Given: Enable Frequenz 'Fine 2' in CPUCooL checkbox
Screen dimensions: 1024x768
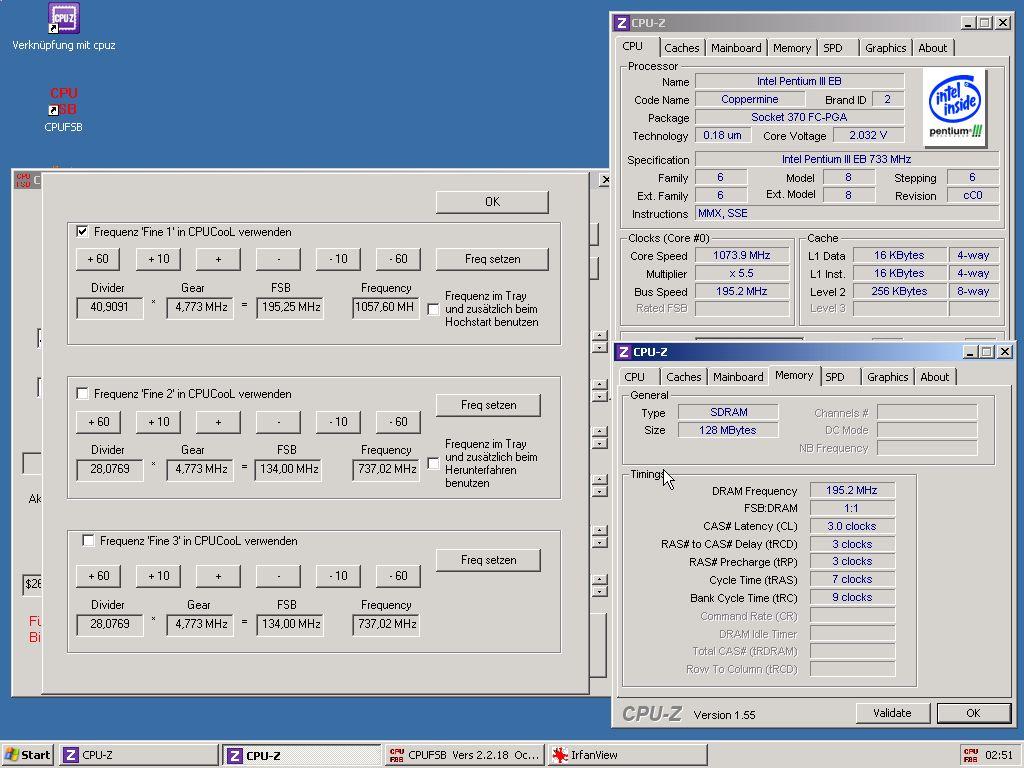Looking at the screenshot, I should 82,393.
